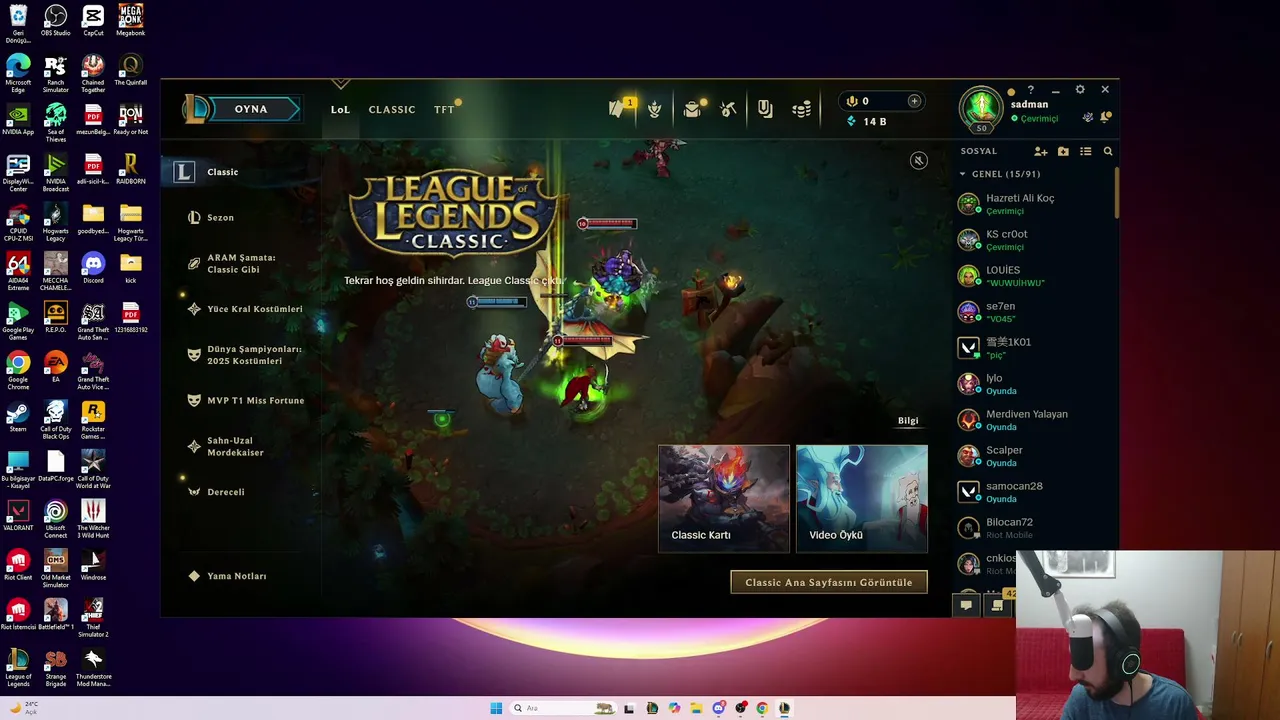
Task: Select friend KS cr0ot
Action: pyautogui.click(x=1035, y=240)
